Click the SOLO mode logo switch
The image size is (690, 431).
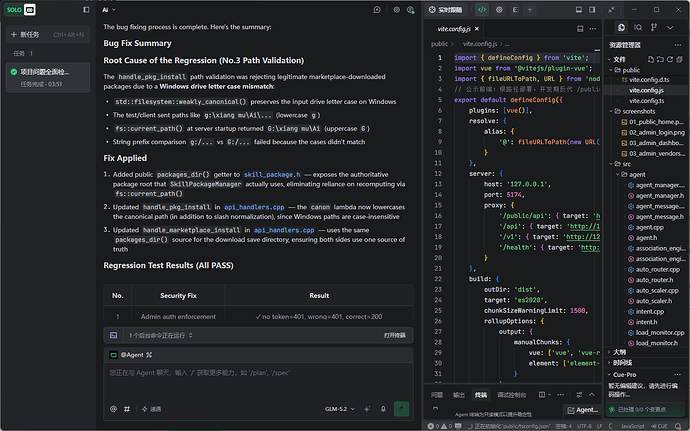(x=20, y=10)
